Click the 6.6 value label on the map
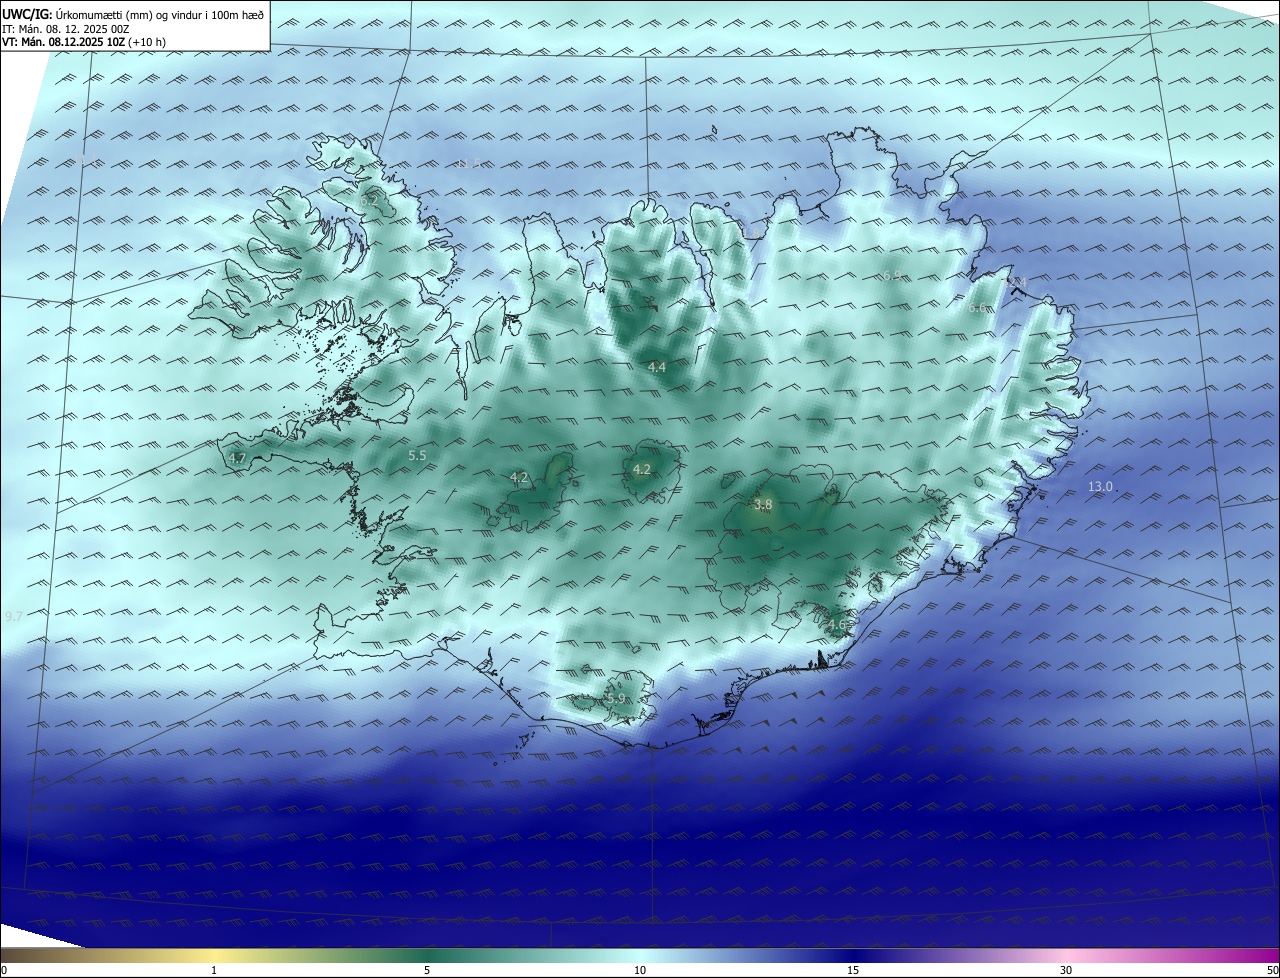 [x=977, y=308]
